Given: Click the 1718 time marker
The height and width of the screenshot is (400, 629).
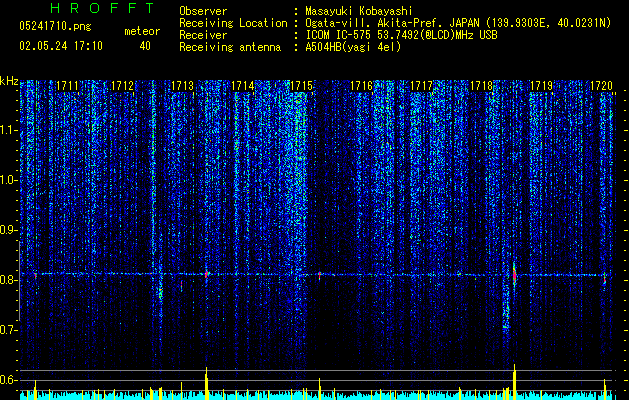Looking at the screenshot, I should tap(481, 85).
